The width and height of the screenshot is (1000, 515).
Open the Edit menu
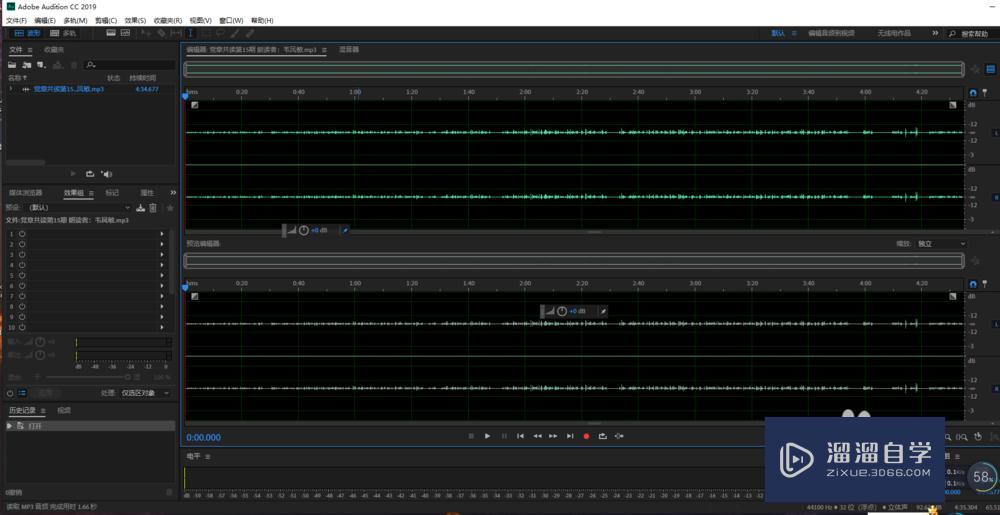[x=45, y=20]
